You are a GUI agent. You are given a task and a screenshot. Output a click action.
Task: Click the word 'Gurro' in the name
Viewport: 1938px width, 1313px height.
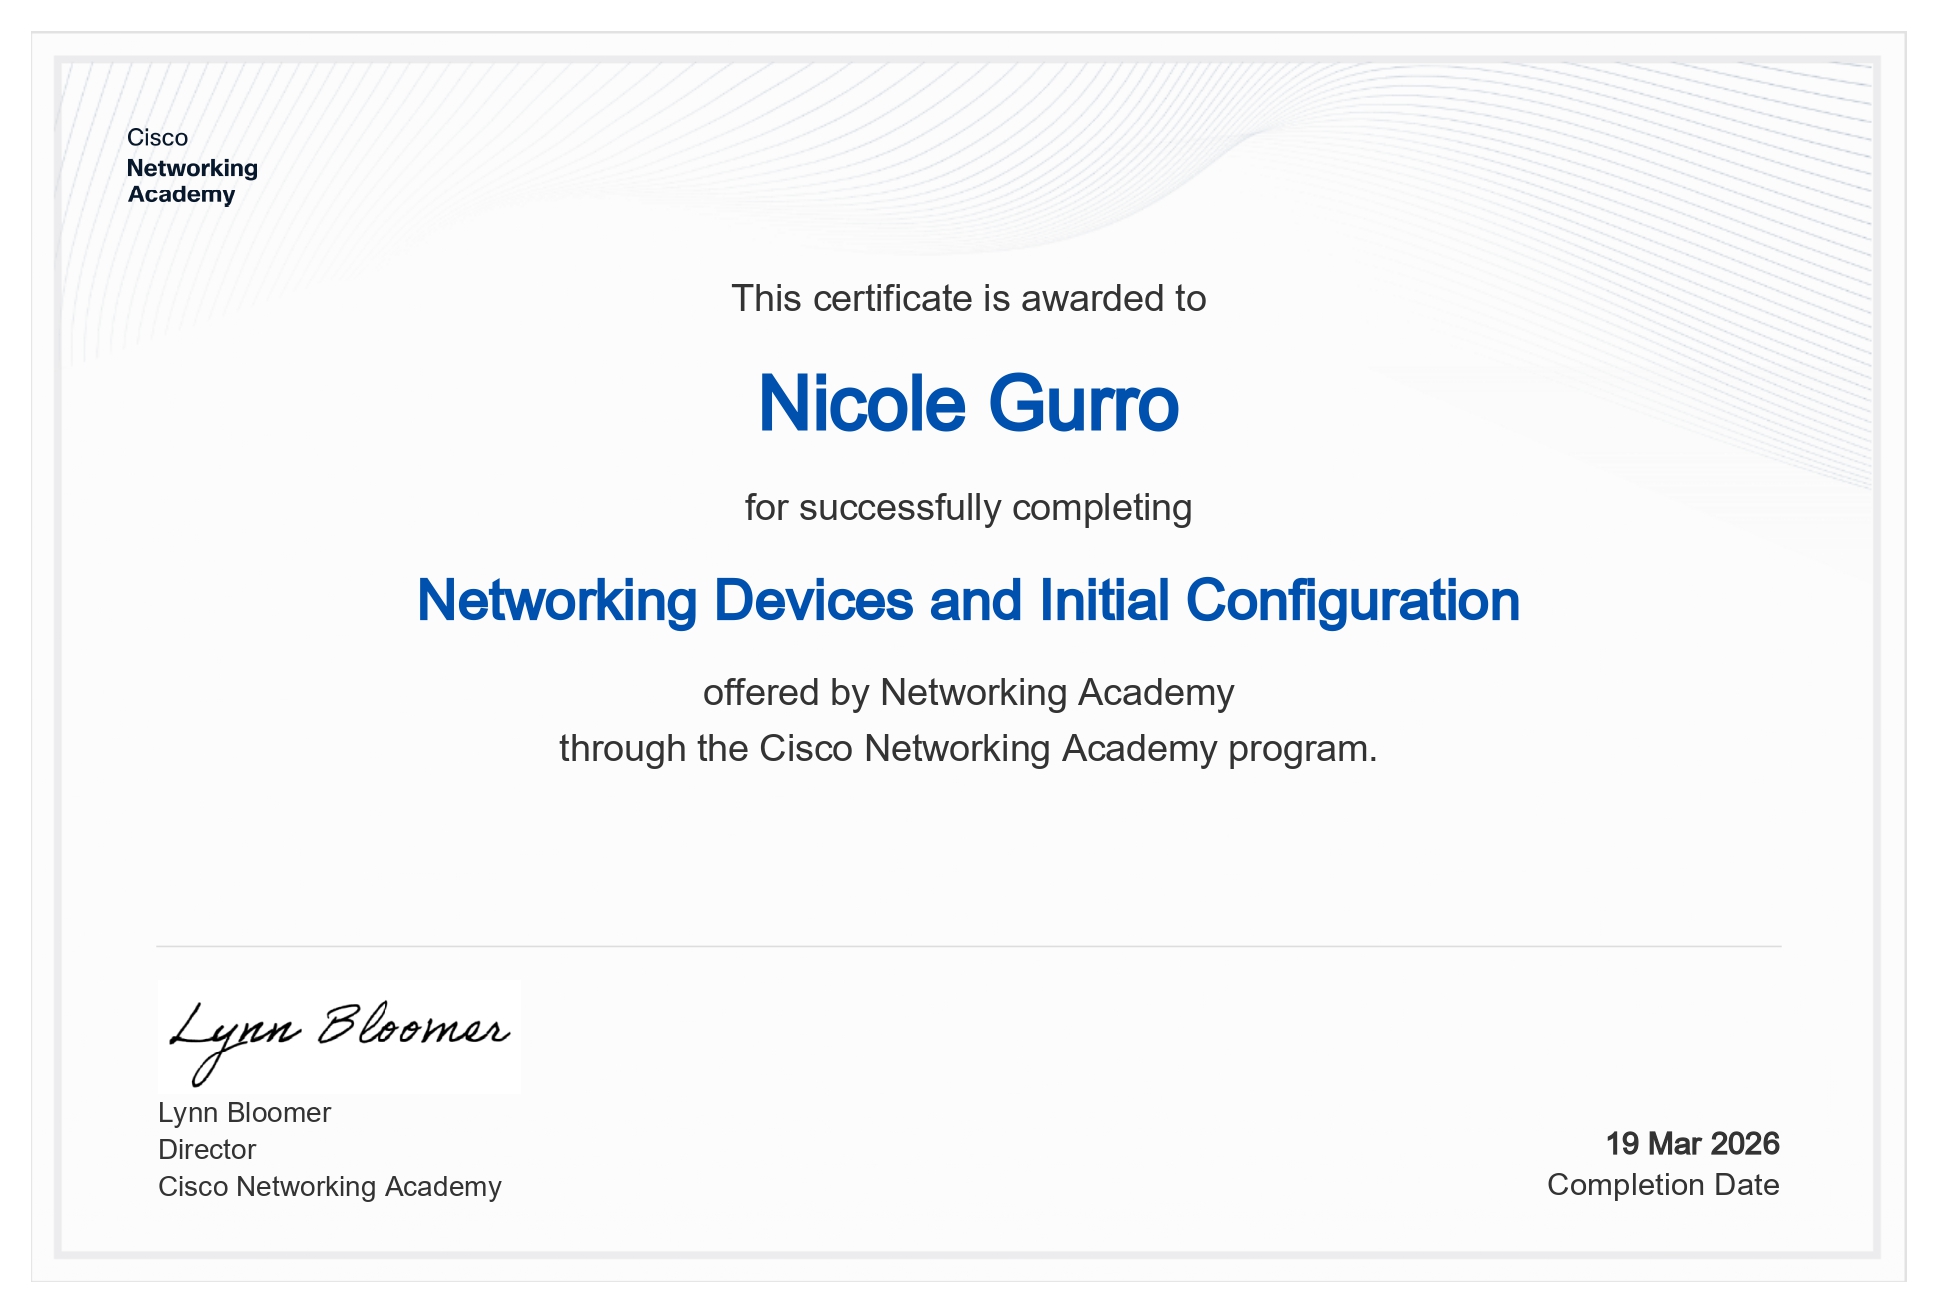tap(1083, 404)
